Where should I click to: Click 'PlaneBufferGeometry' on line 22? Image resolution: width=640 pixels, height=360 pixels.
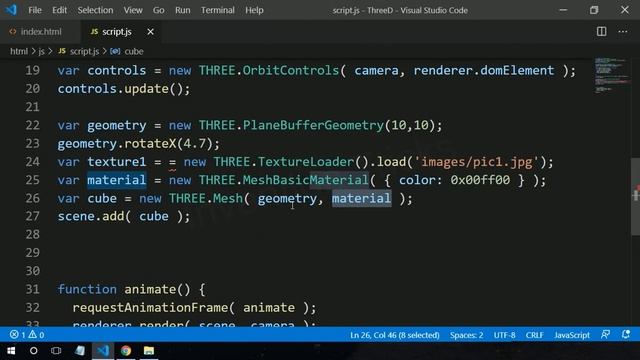coord(313,125)
